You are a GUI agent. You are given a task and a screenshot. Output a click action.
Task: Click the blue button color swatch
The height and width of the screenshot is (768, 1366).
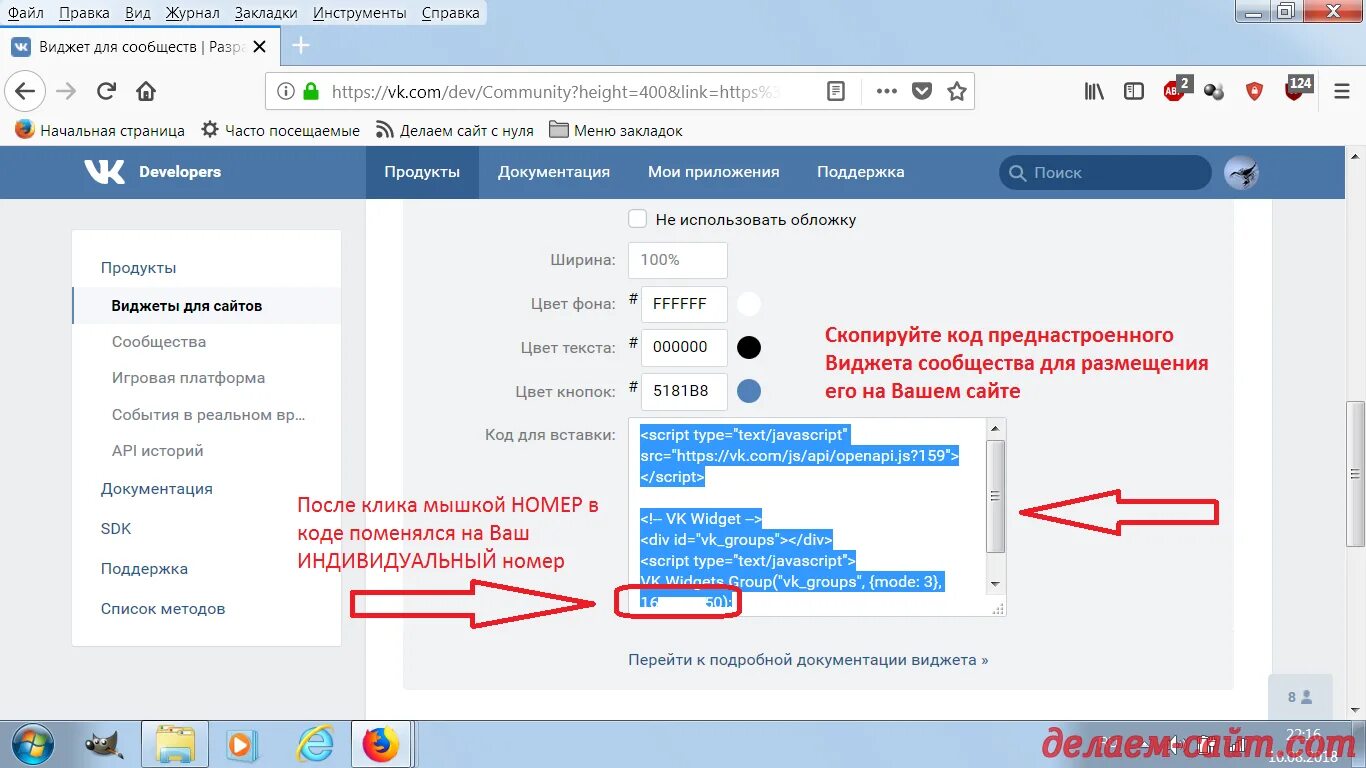pyautogui.click(x=749, y=392)
